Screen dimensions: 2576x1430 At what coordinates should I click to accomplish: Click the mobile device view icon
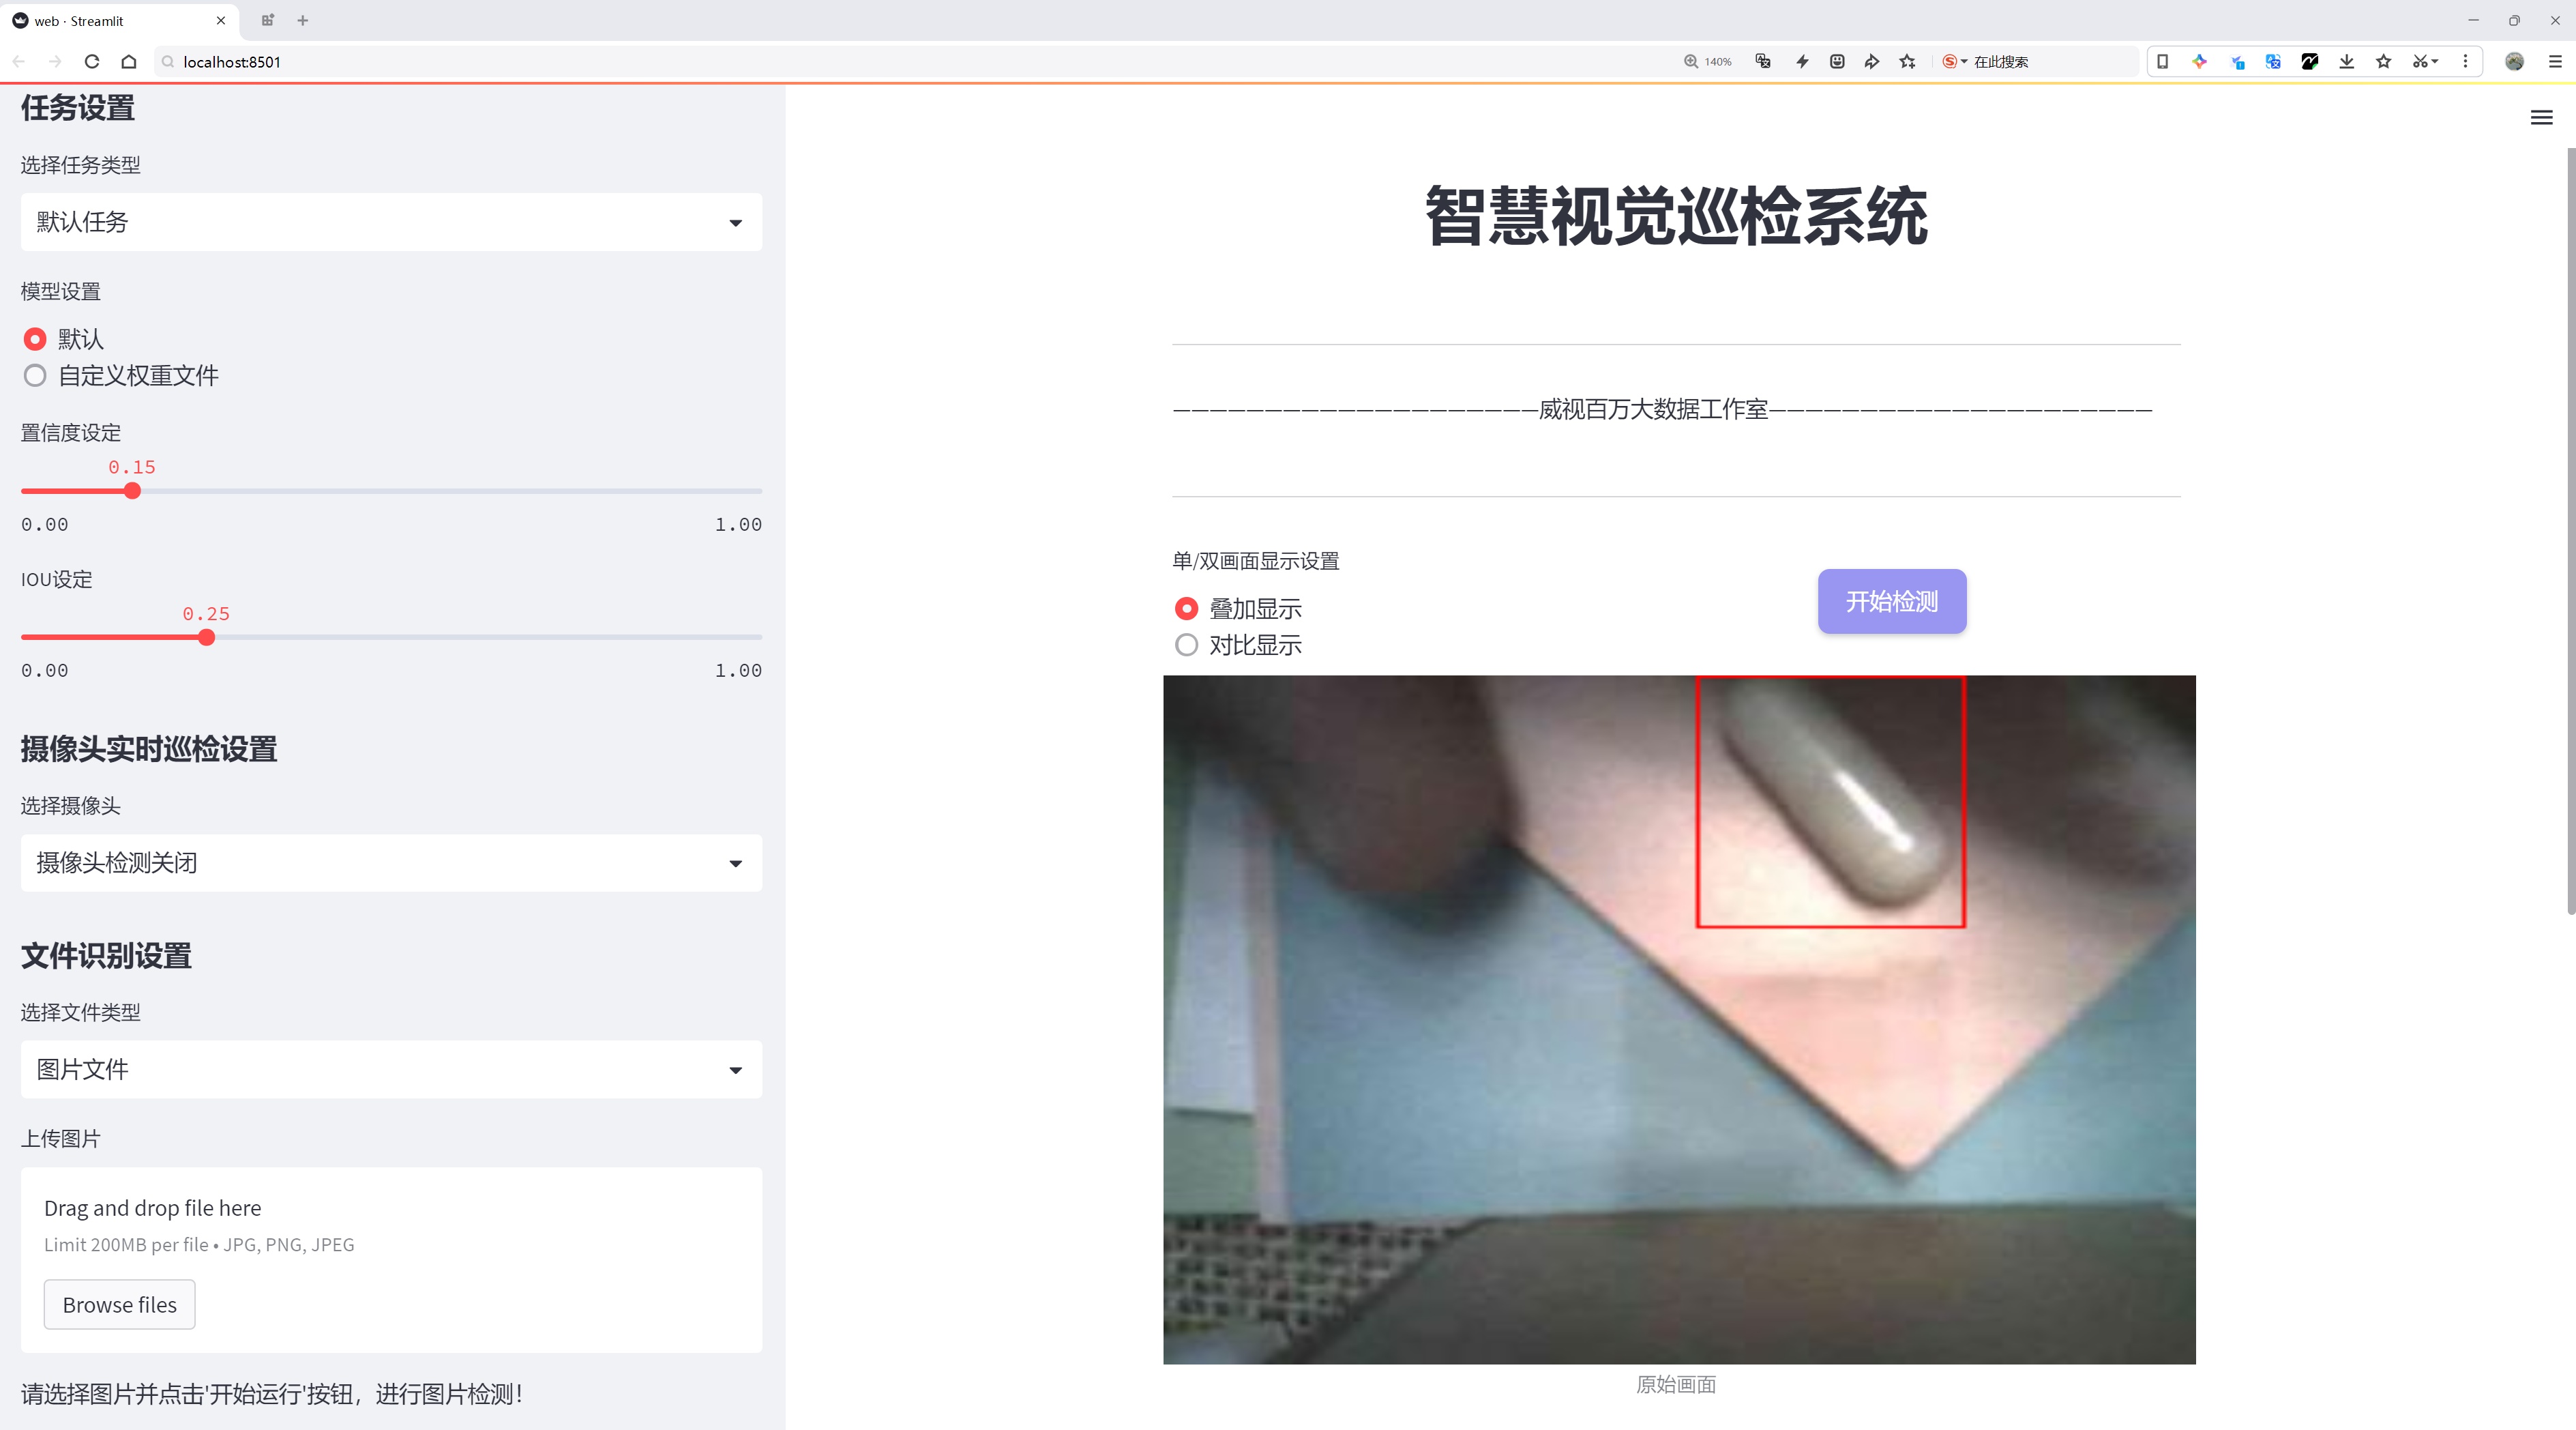coord(2162,61)
